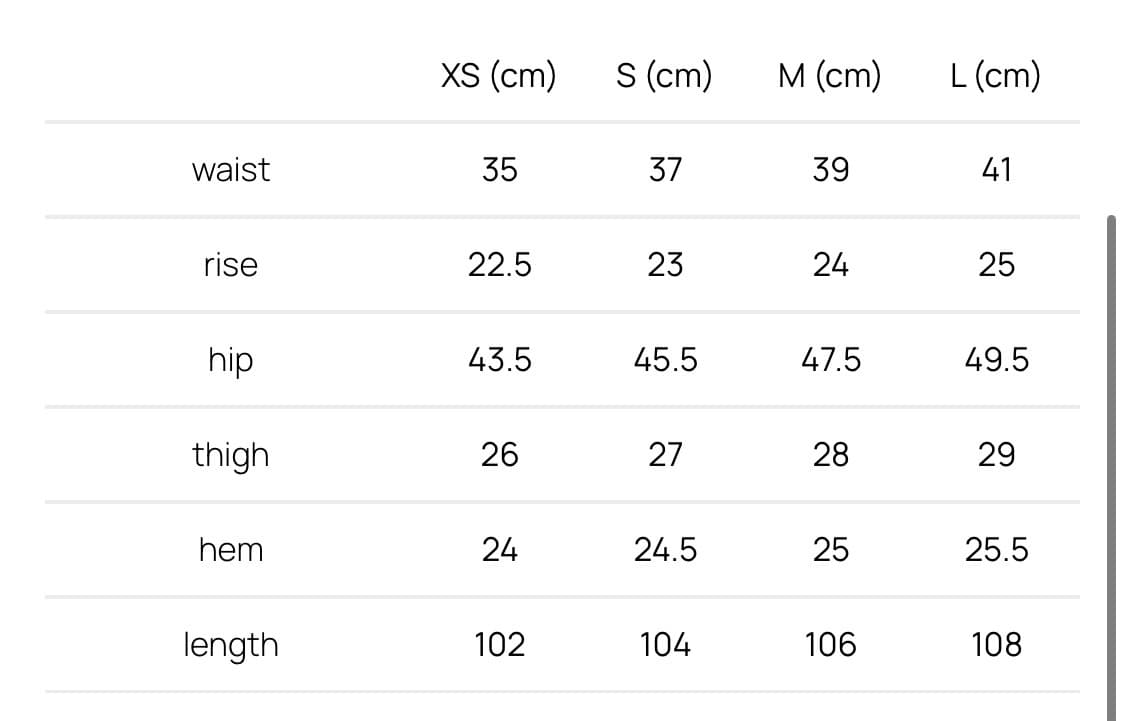Click the rise row label
This screenshot has width=1125, height=721.
pyautogui.click(x=231, y=265)
